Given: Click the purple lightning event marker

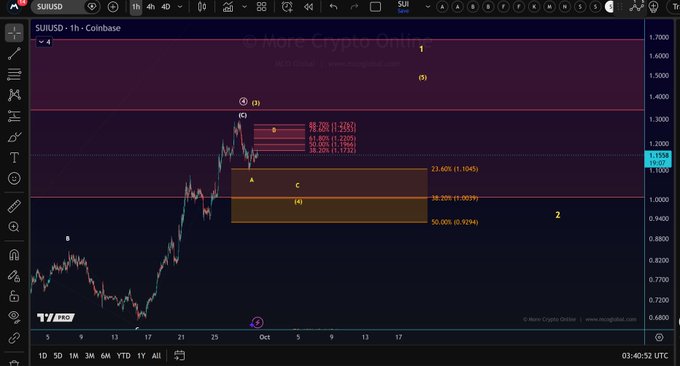Looking at the screenshot, I should click(x=257, y=322).
